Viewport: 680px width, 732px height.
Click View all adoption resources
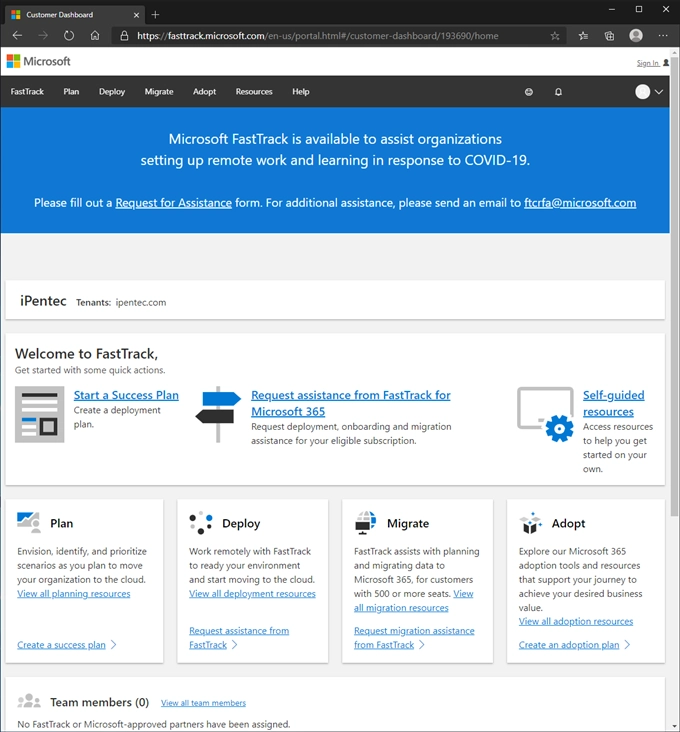(576, 621)
